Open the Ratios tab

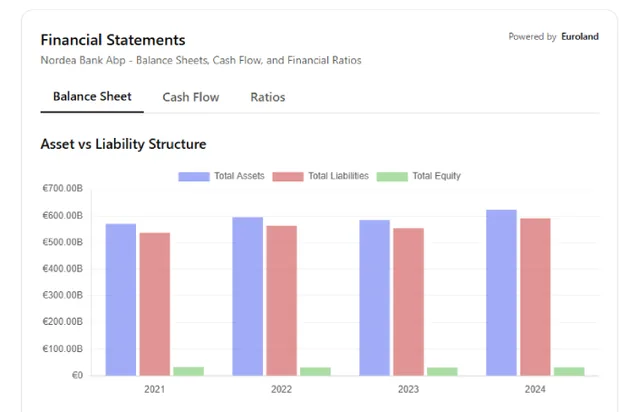click(268, 97)
